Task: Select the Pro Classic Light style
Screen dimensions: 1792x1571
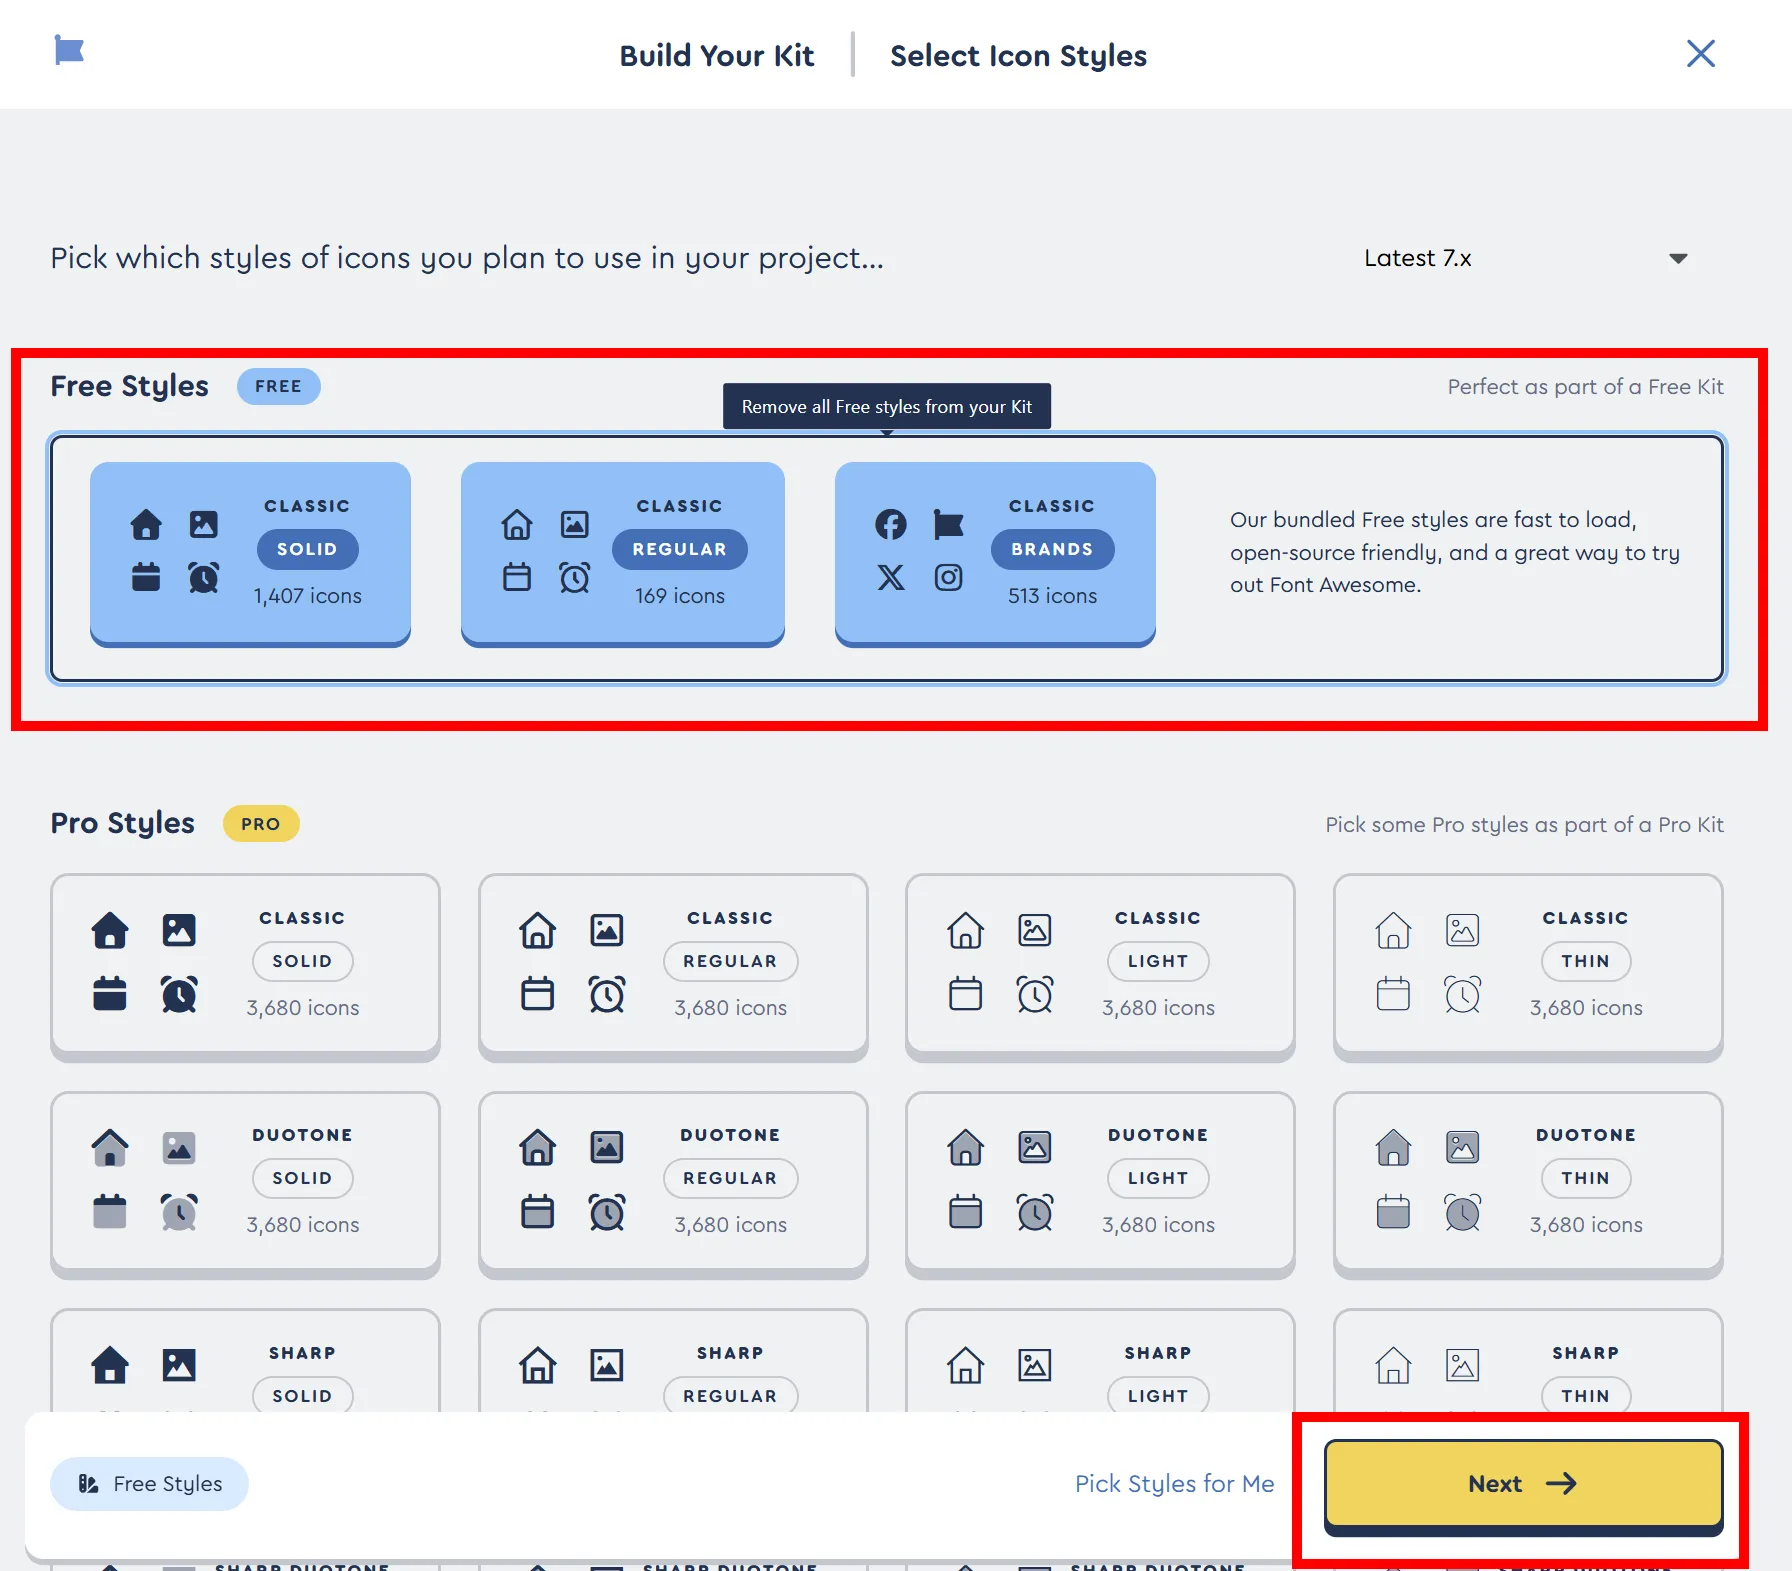Action: pos(1099,964)
